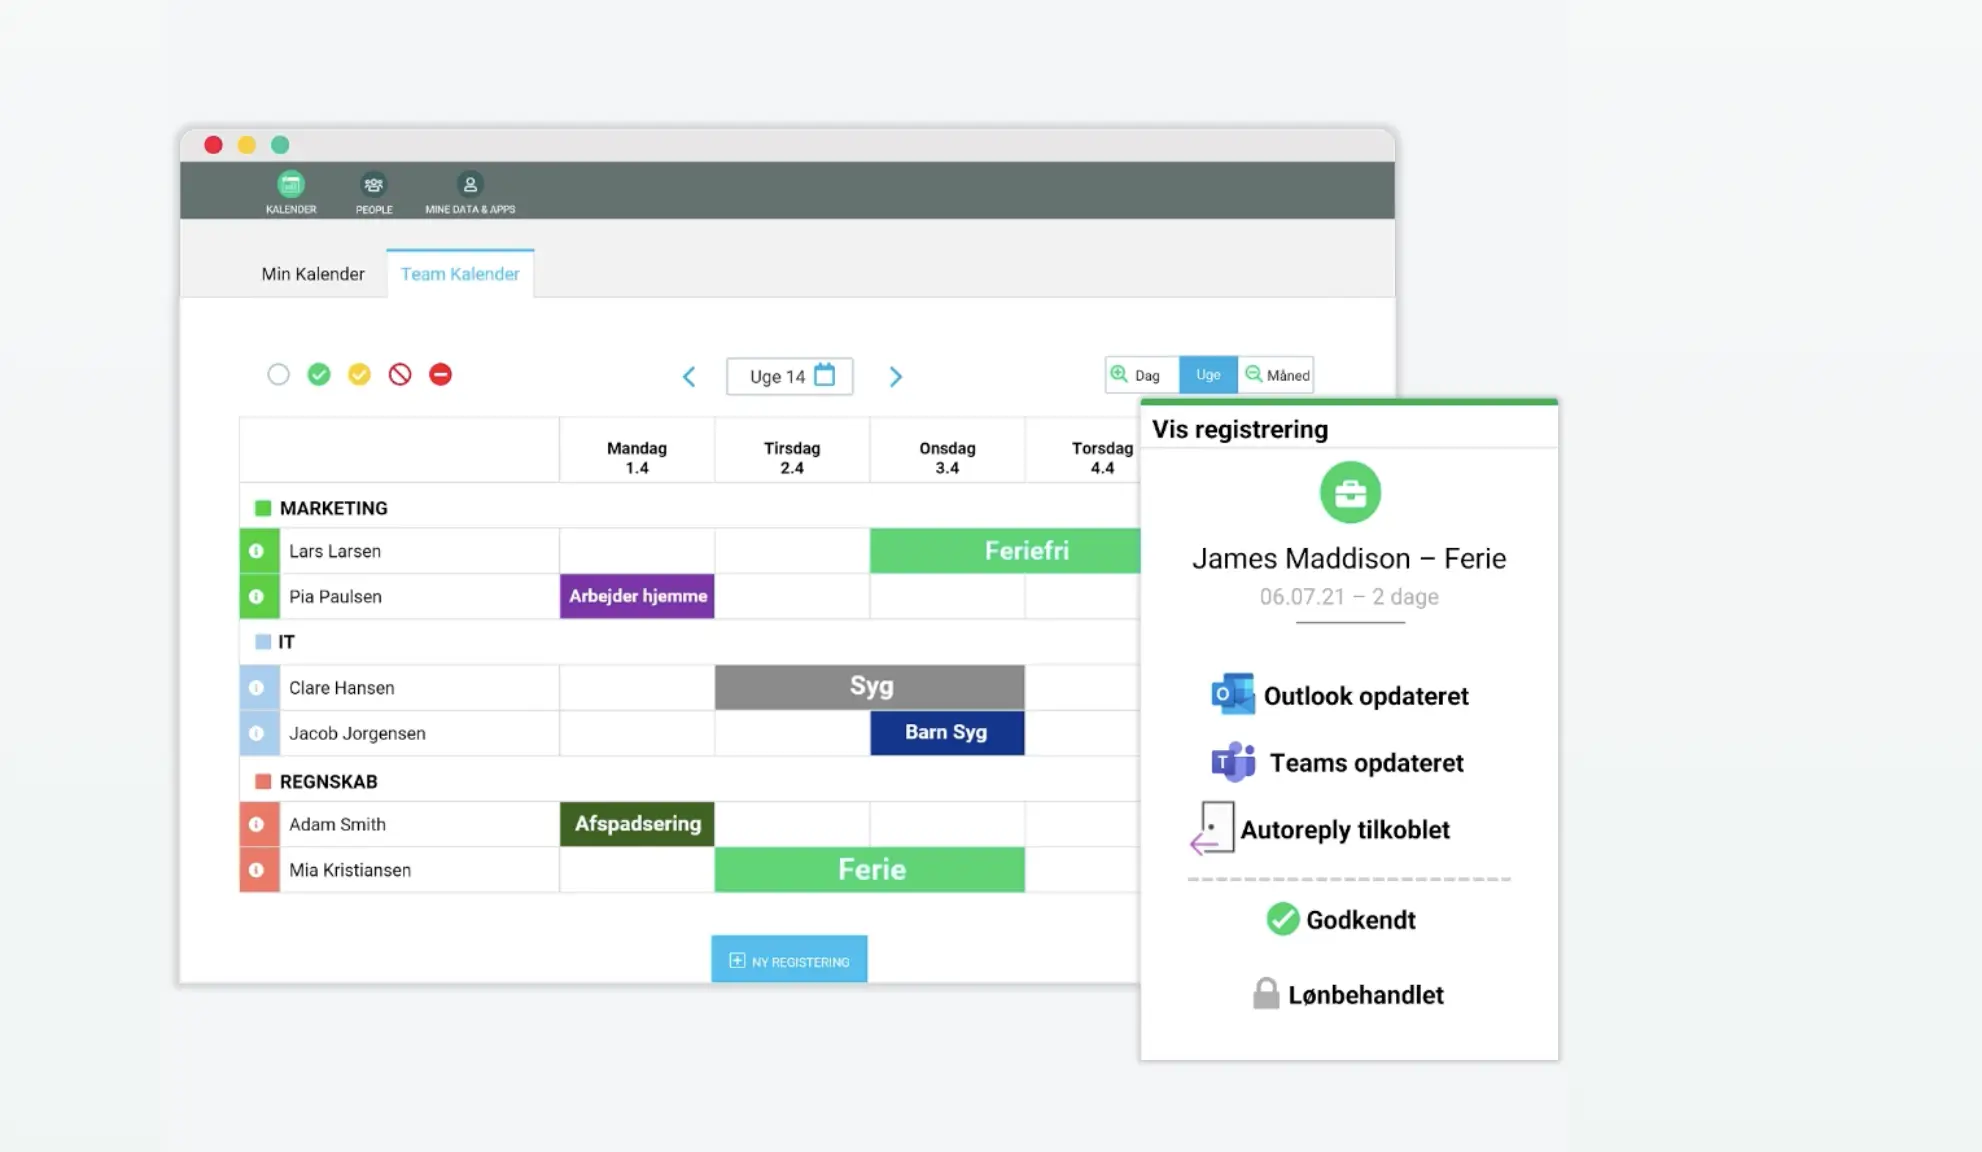
Task: Click the Microsoft Teams icon
Action: [1233, 762]
